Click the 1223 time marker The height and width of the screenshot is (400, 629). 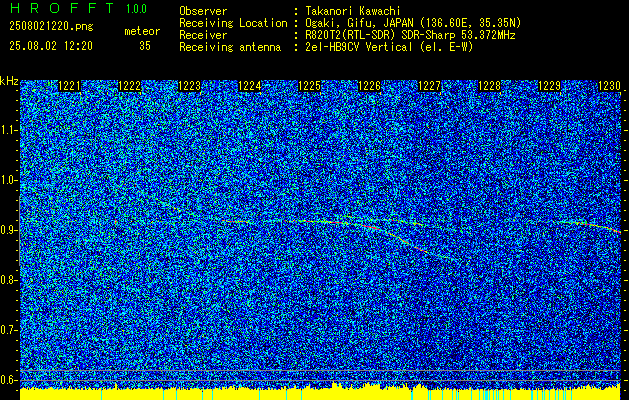(189, 86)
